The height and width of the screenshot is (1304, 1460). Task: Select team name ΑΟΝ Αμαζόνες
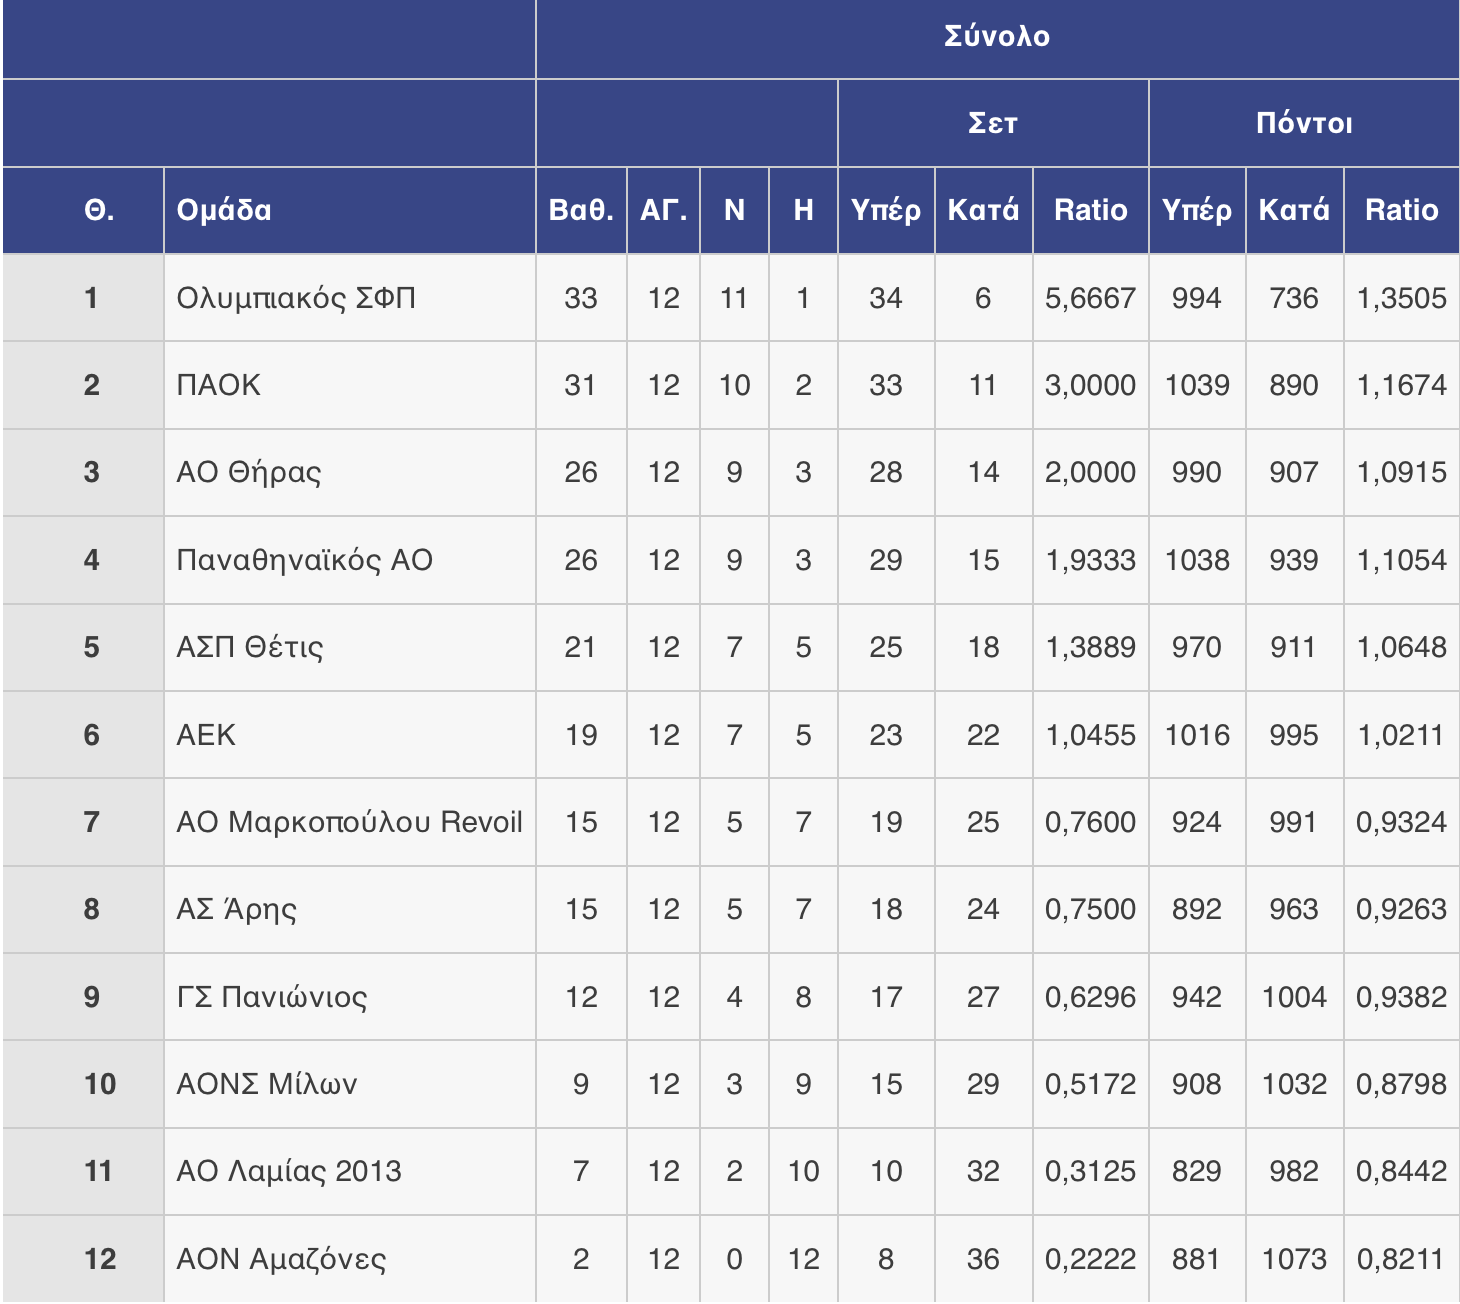tap(281, 1259)
